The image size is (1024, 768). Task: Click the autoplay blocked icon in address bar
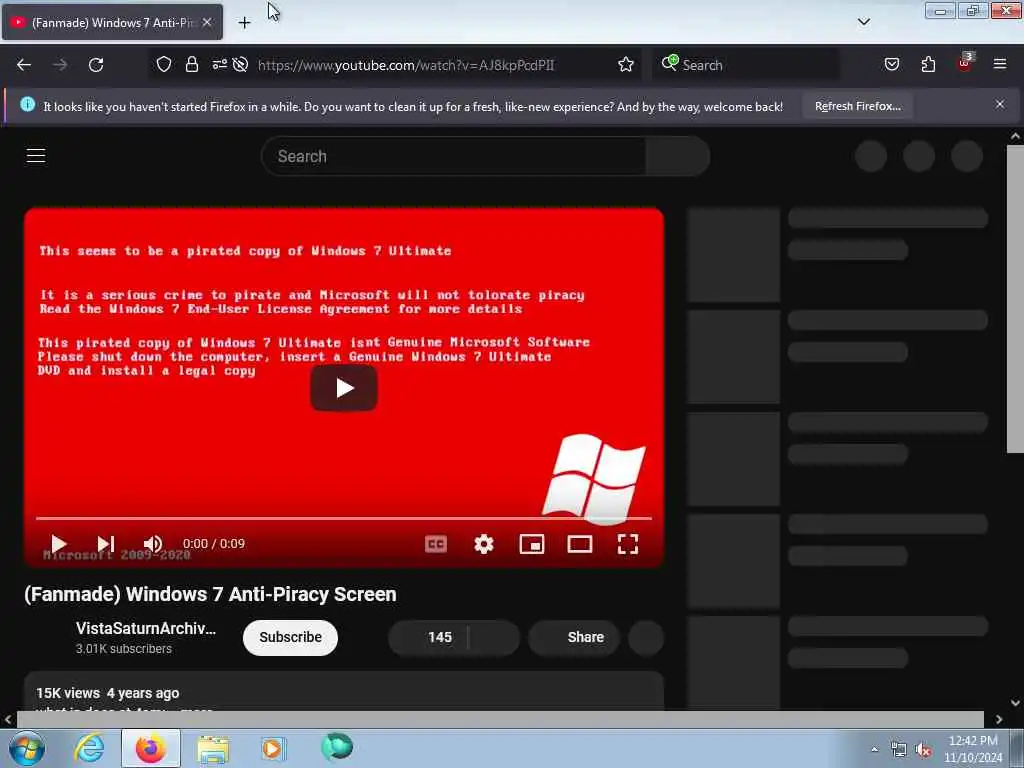pyautogui.click(x=240, y=64)
